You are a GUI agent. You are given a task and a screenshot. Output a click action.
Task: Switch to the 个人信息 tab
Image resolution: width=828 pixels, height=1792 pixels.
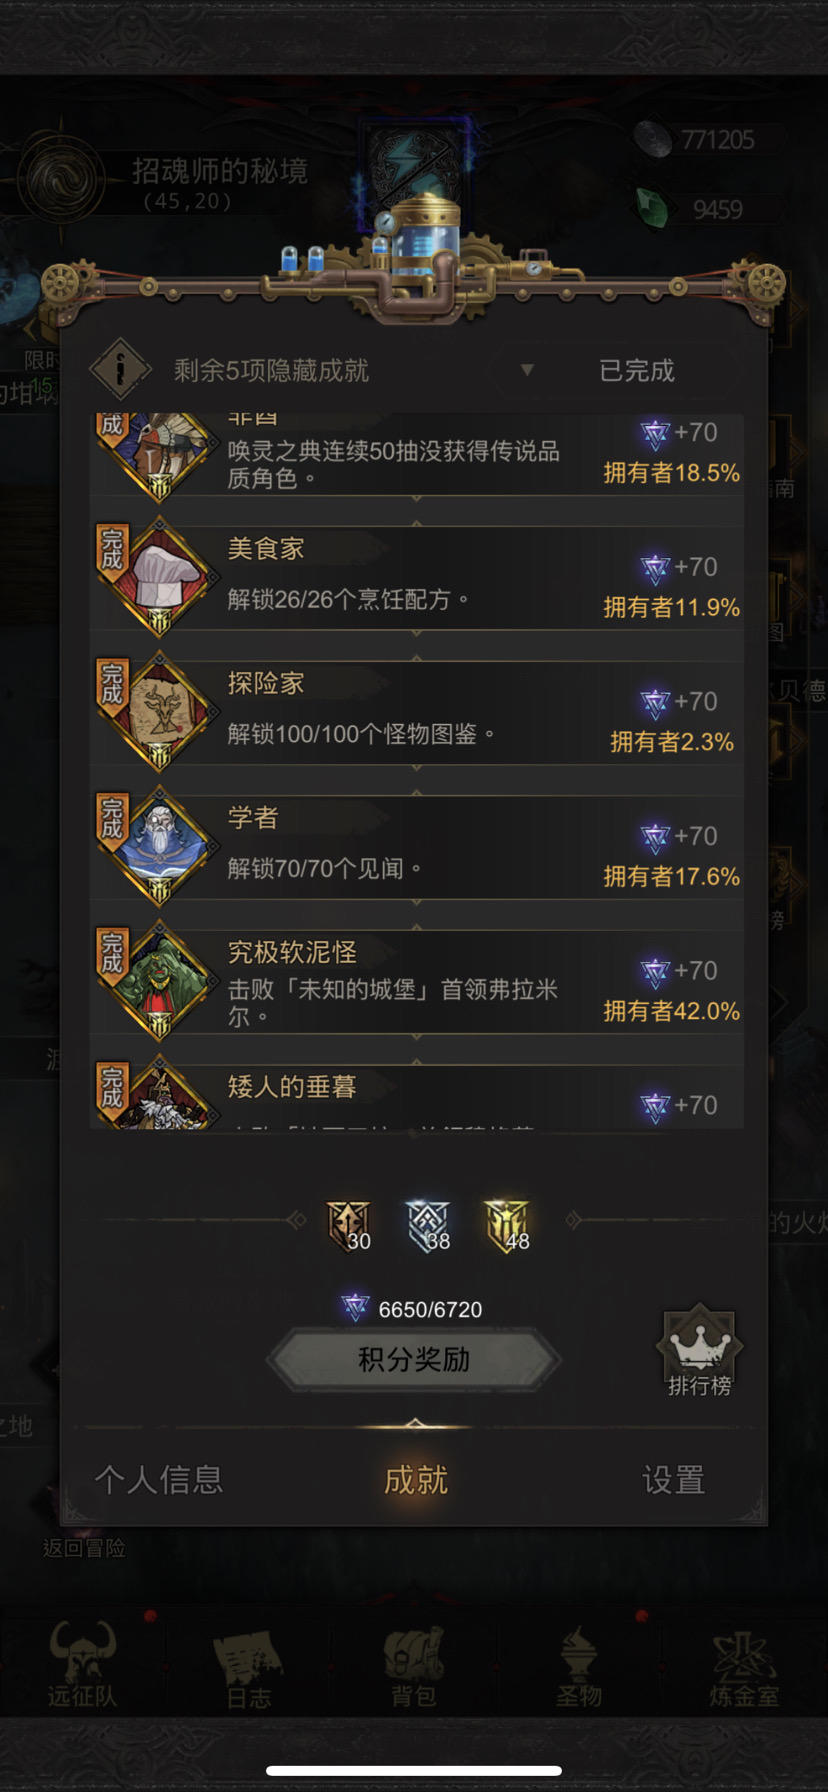pyautogui.click(x=159, y=1480)
